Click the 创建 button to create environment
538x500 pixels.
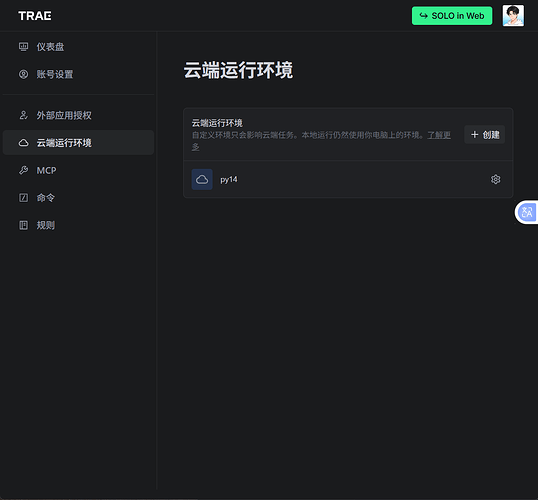tap(484, 135)
